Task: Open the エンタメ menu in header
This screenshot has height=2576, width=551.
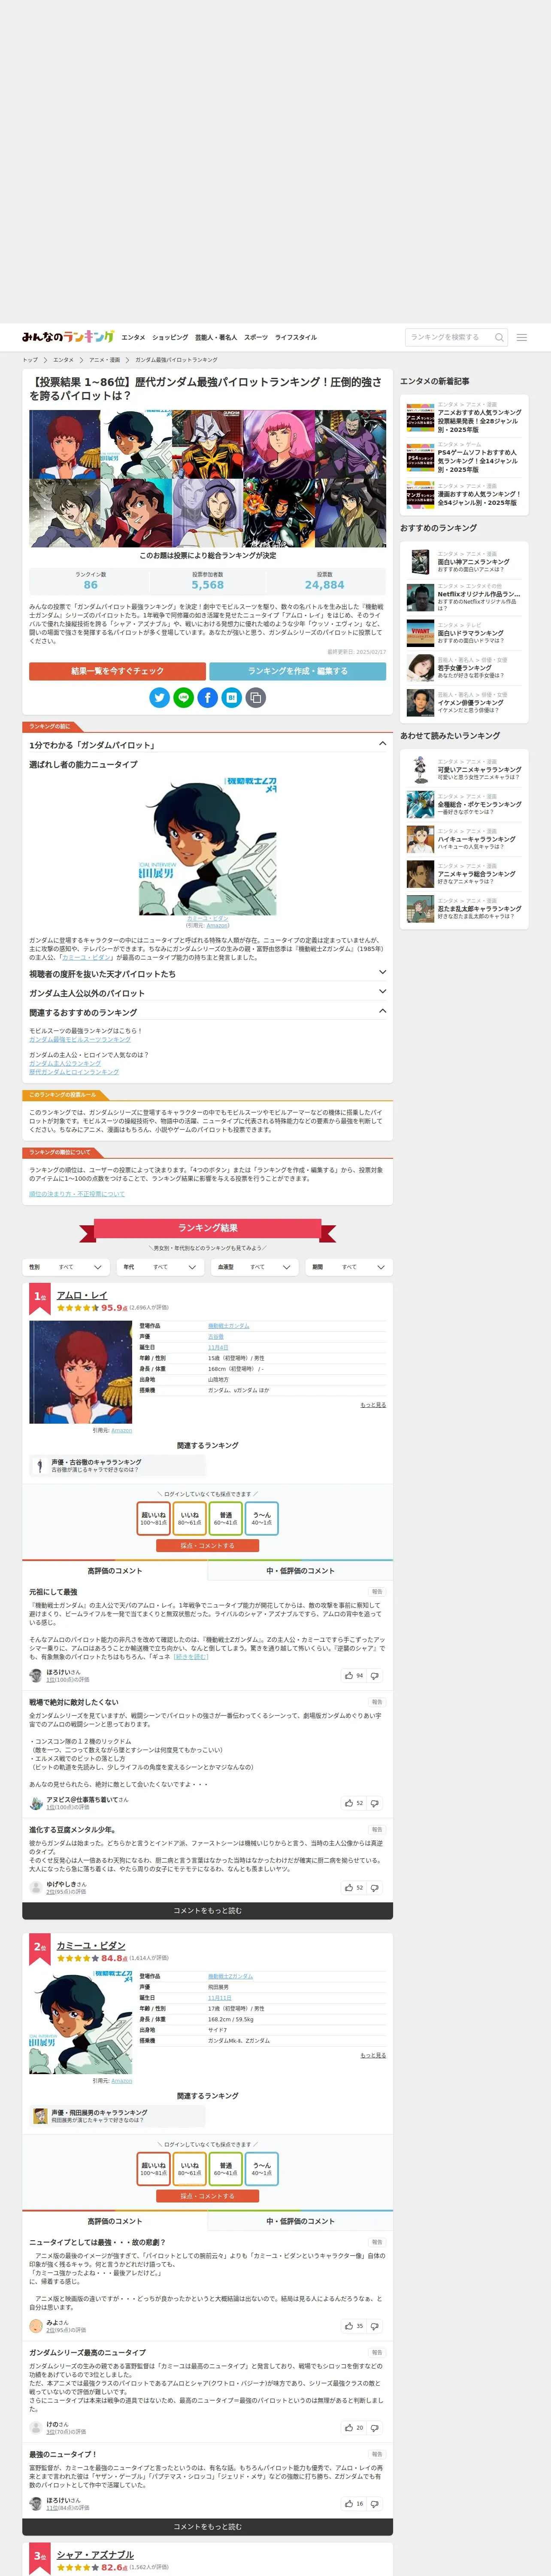Action: click(133, 337)
